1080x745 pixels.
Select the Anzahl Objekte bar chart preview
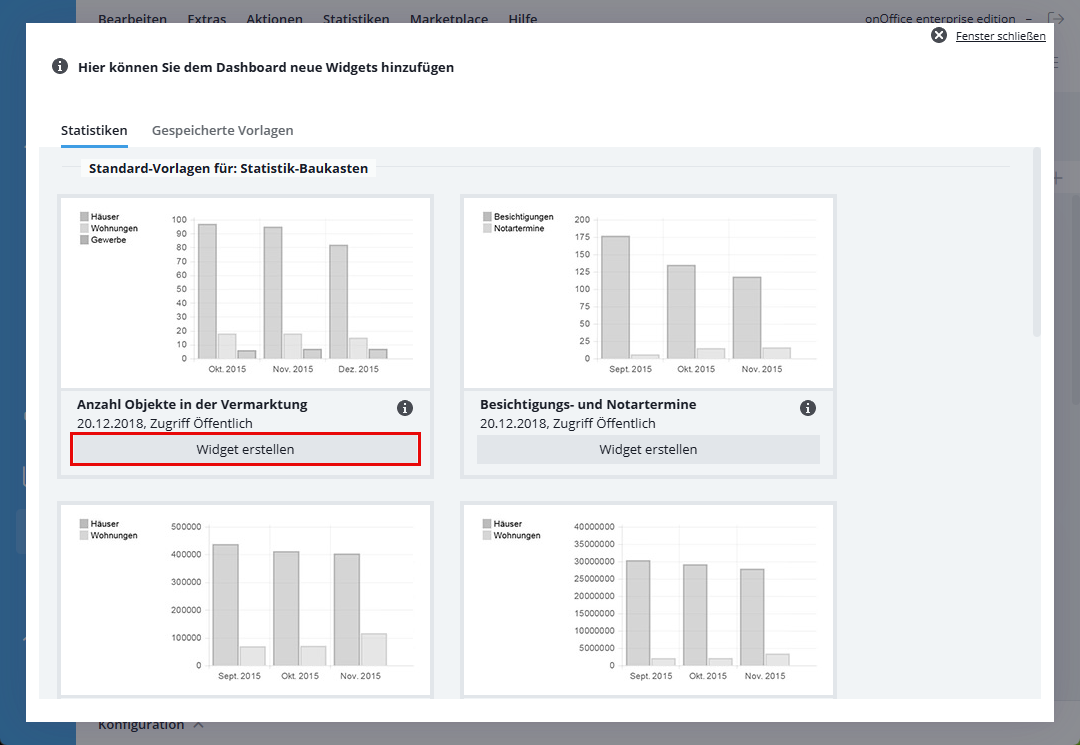tap(245, 292)
